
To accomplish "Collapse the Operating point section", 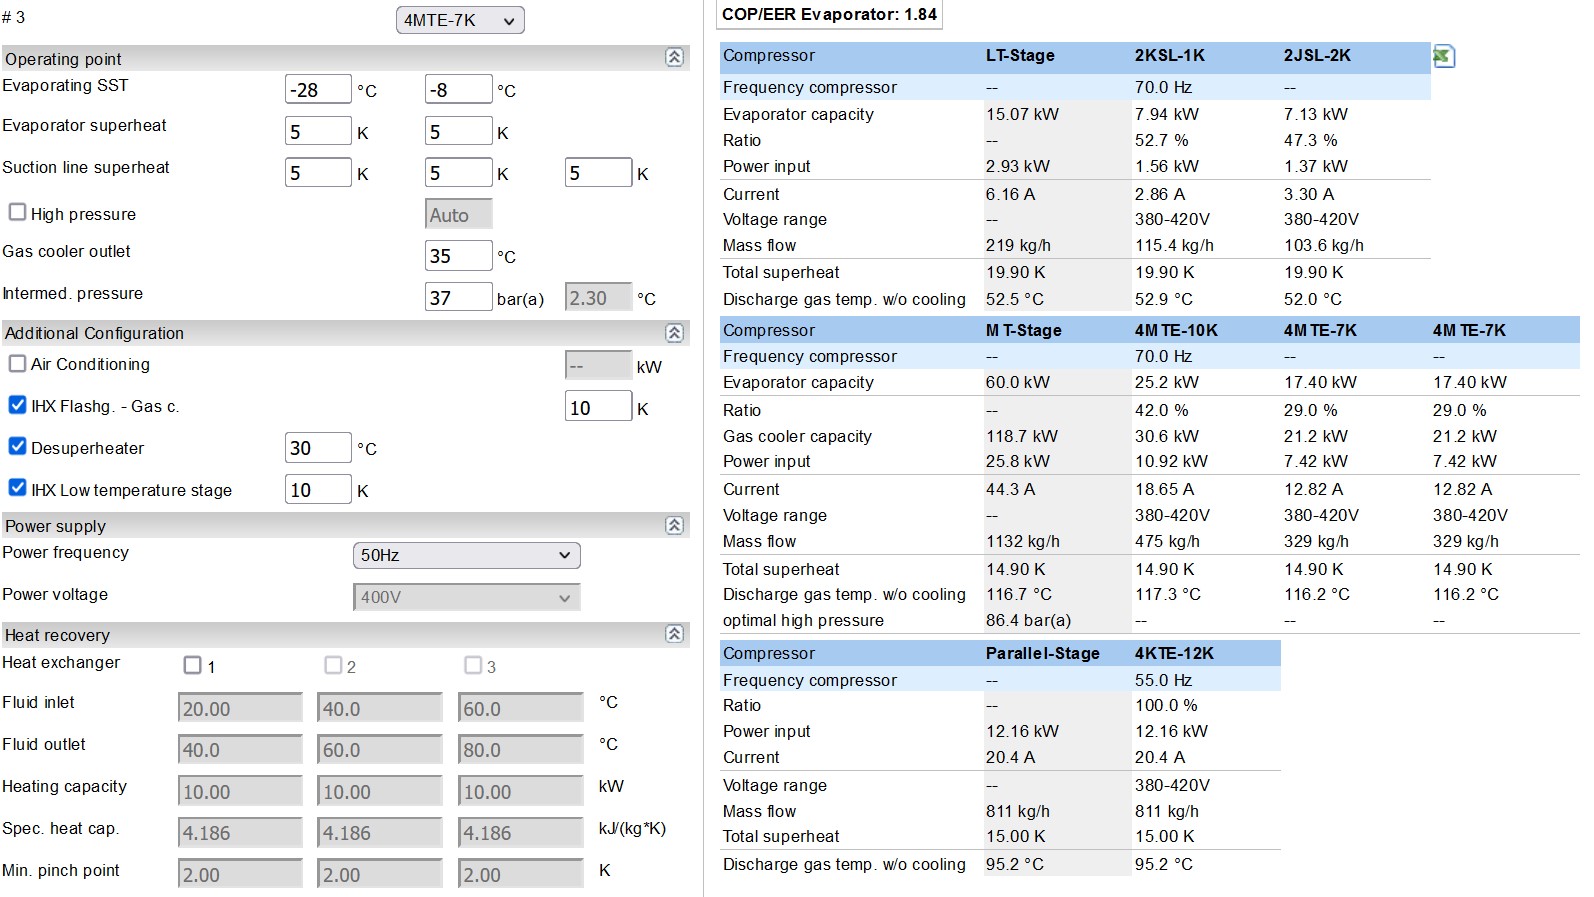I will pos(675,58).
